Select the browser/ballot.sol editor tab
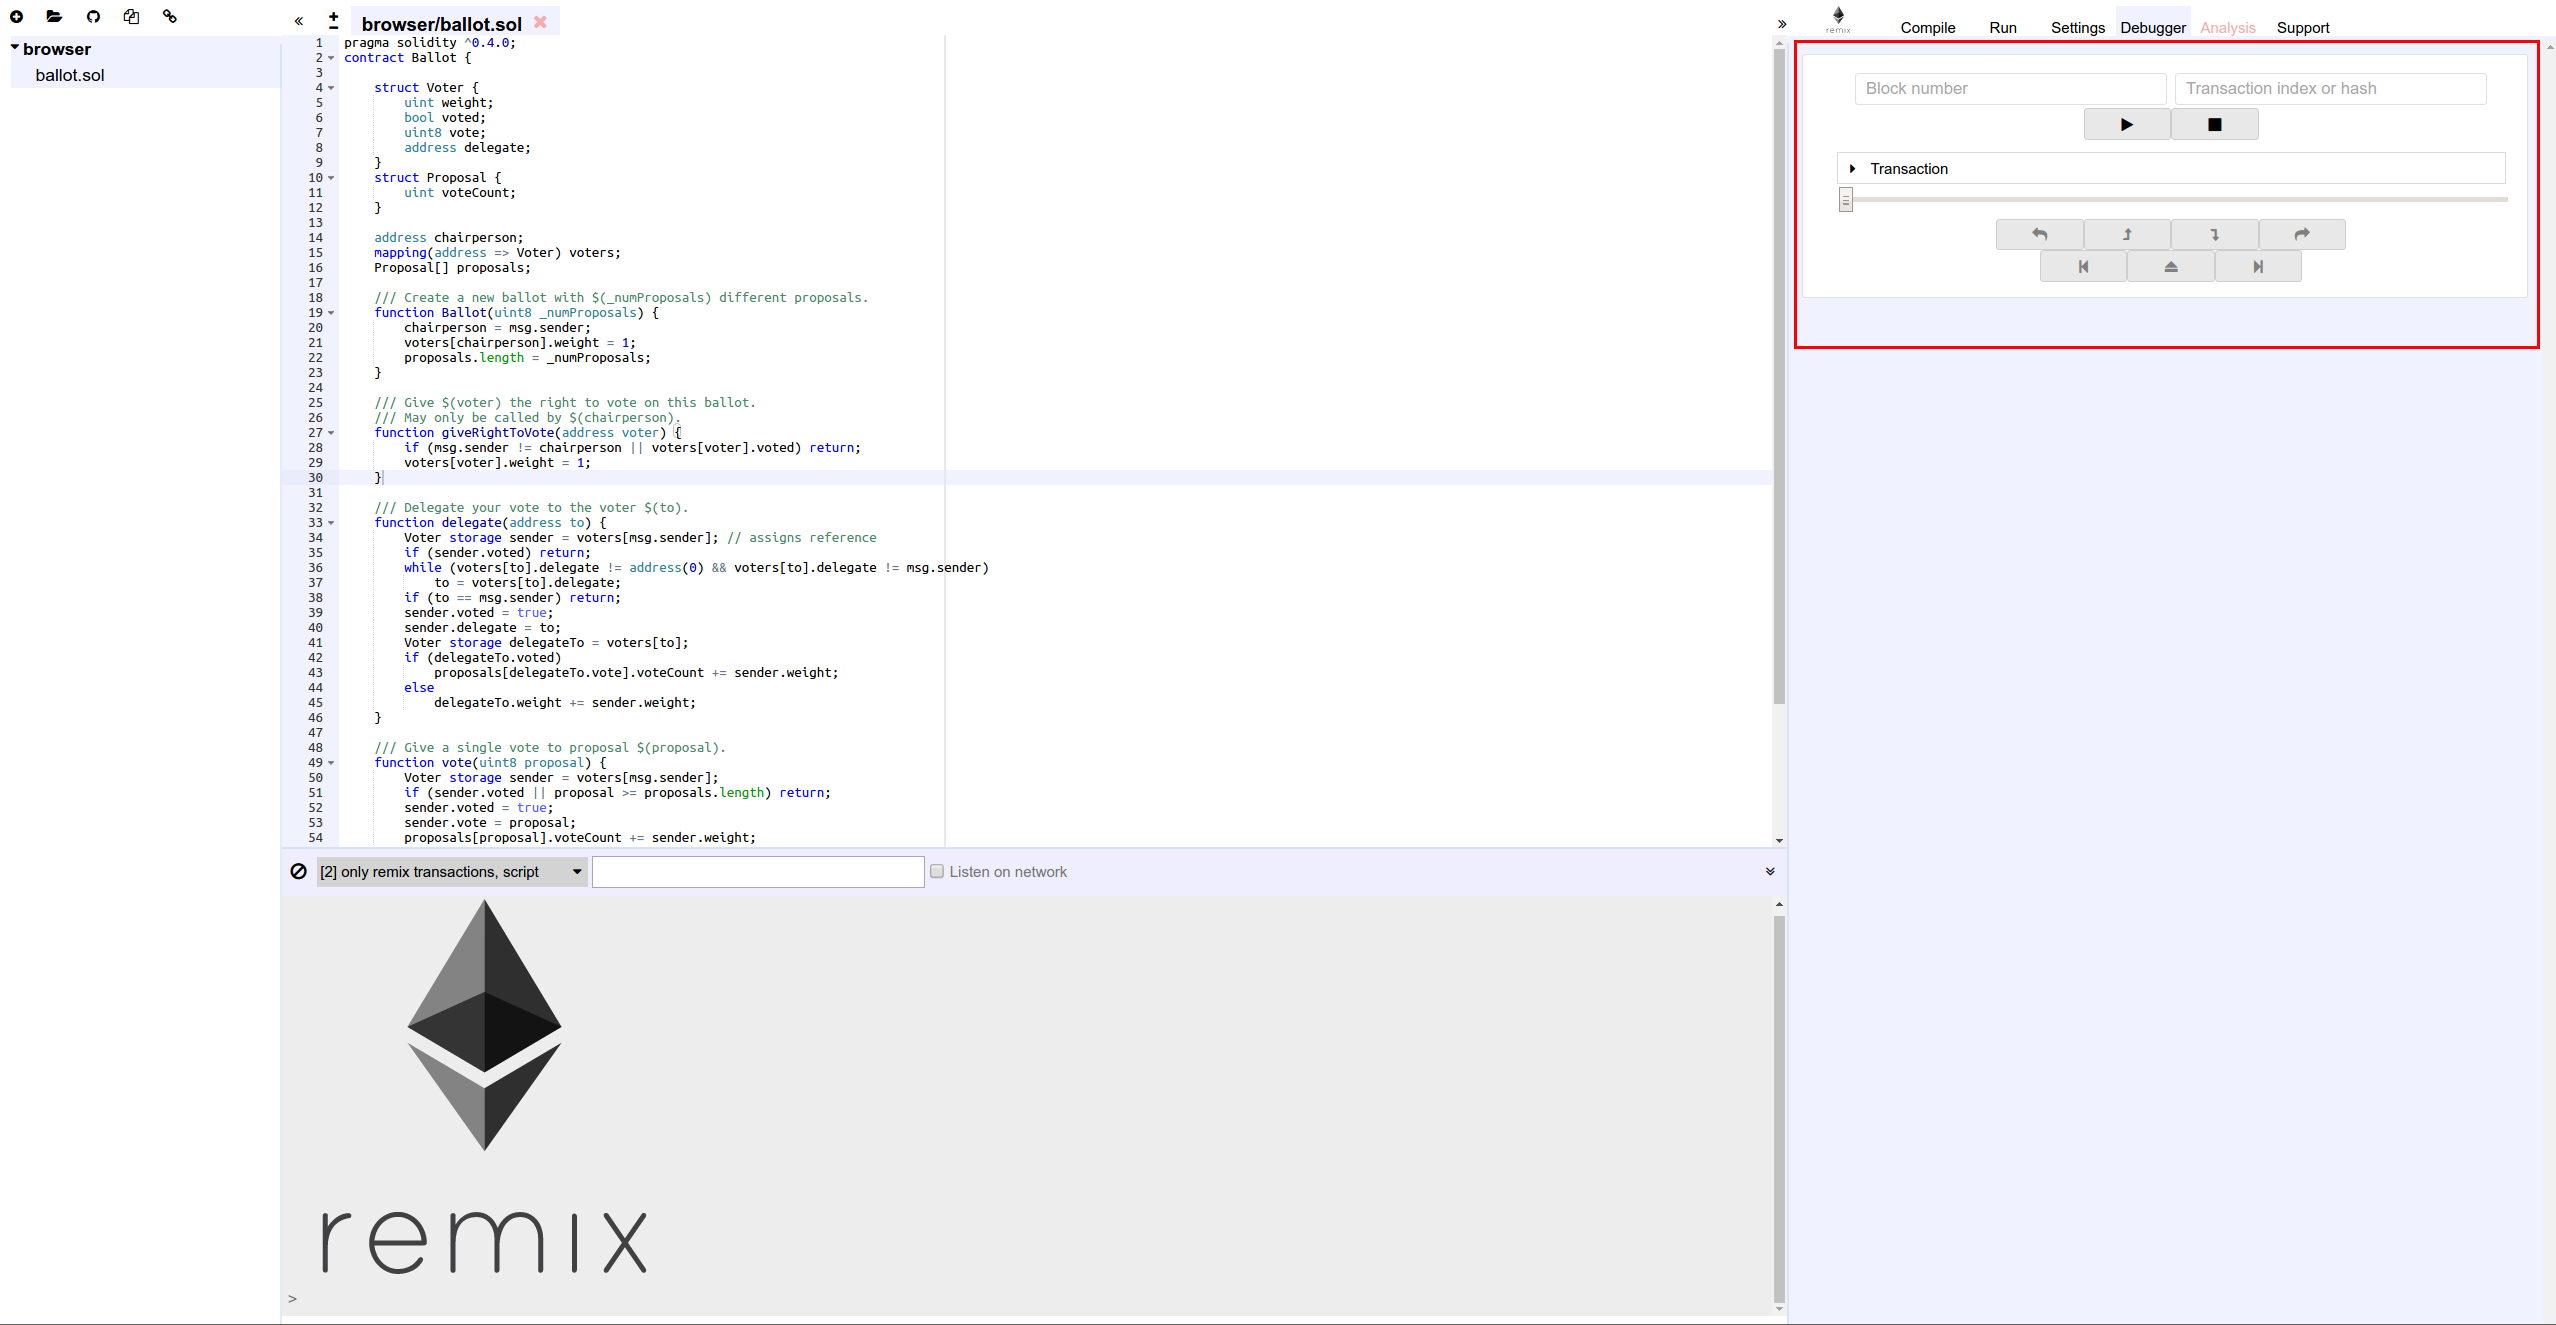Screen dimensions: 2556x1325 441,24
